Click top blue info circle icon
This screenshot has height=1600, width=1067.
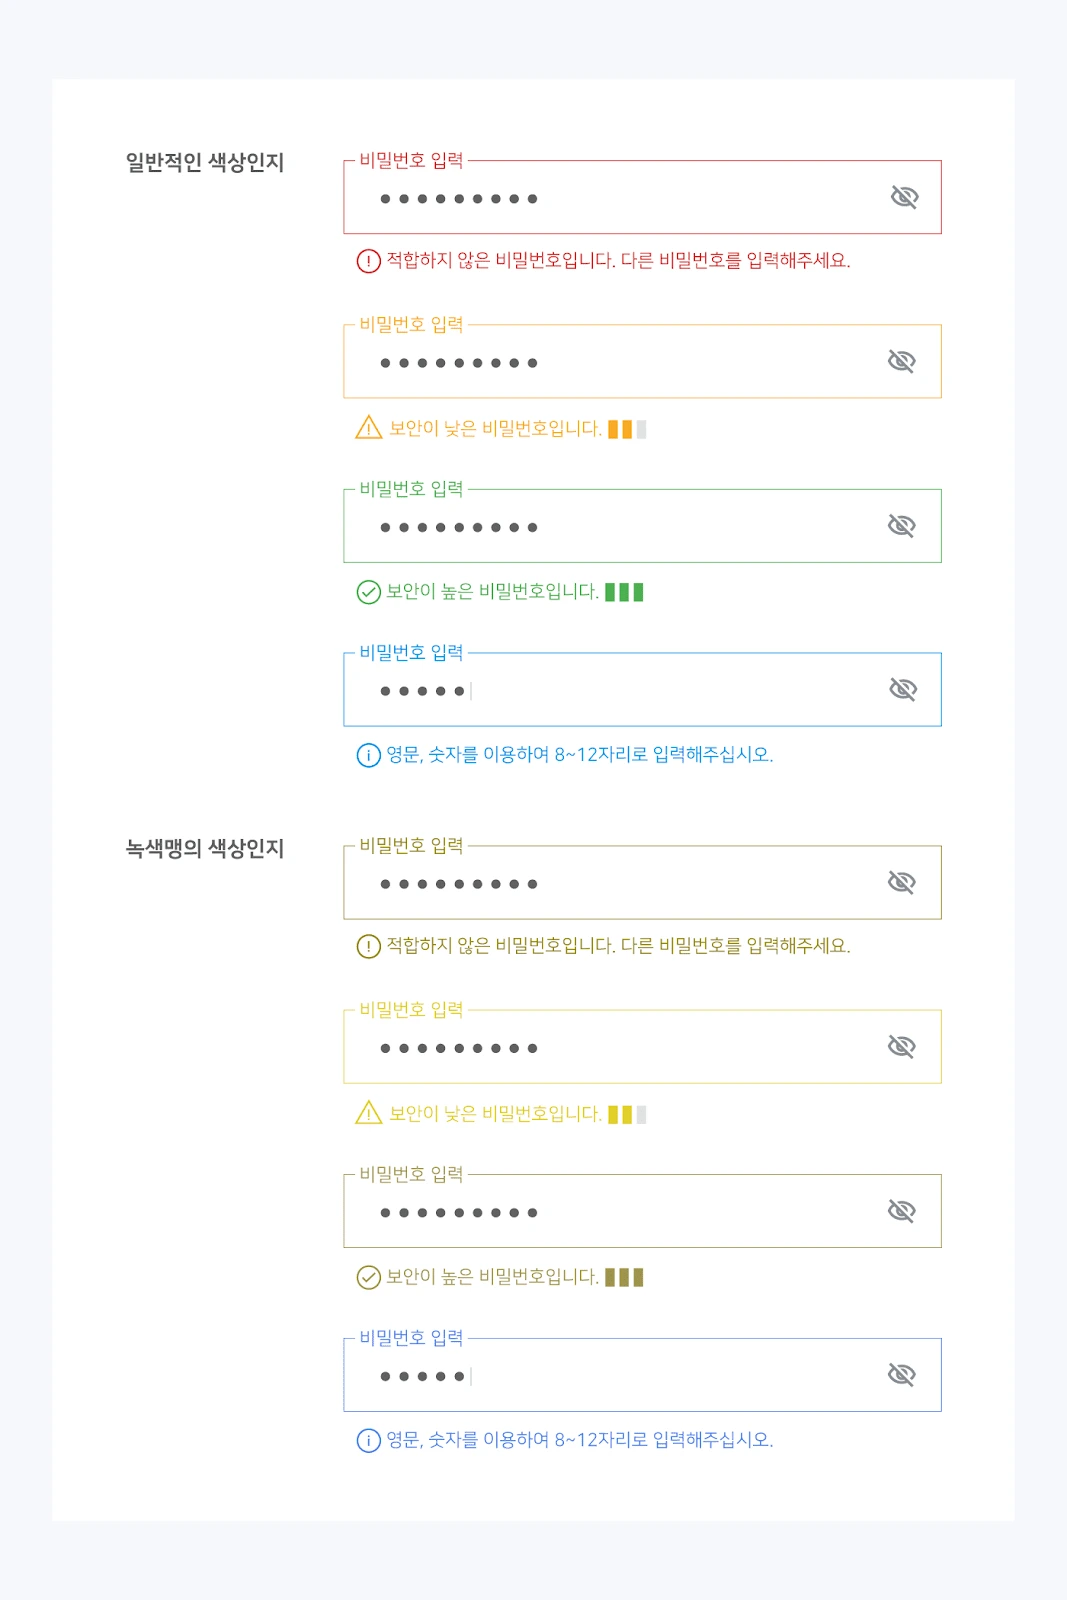368,755
